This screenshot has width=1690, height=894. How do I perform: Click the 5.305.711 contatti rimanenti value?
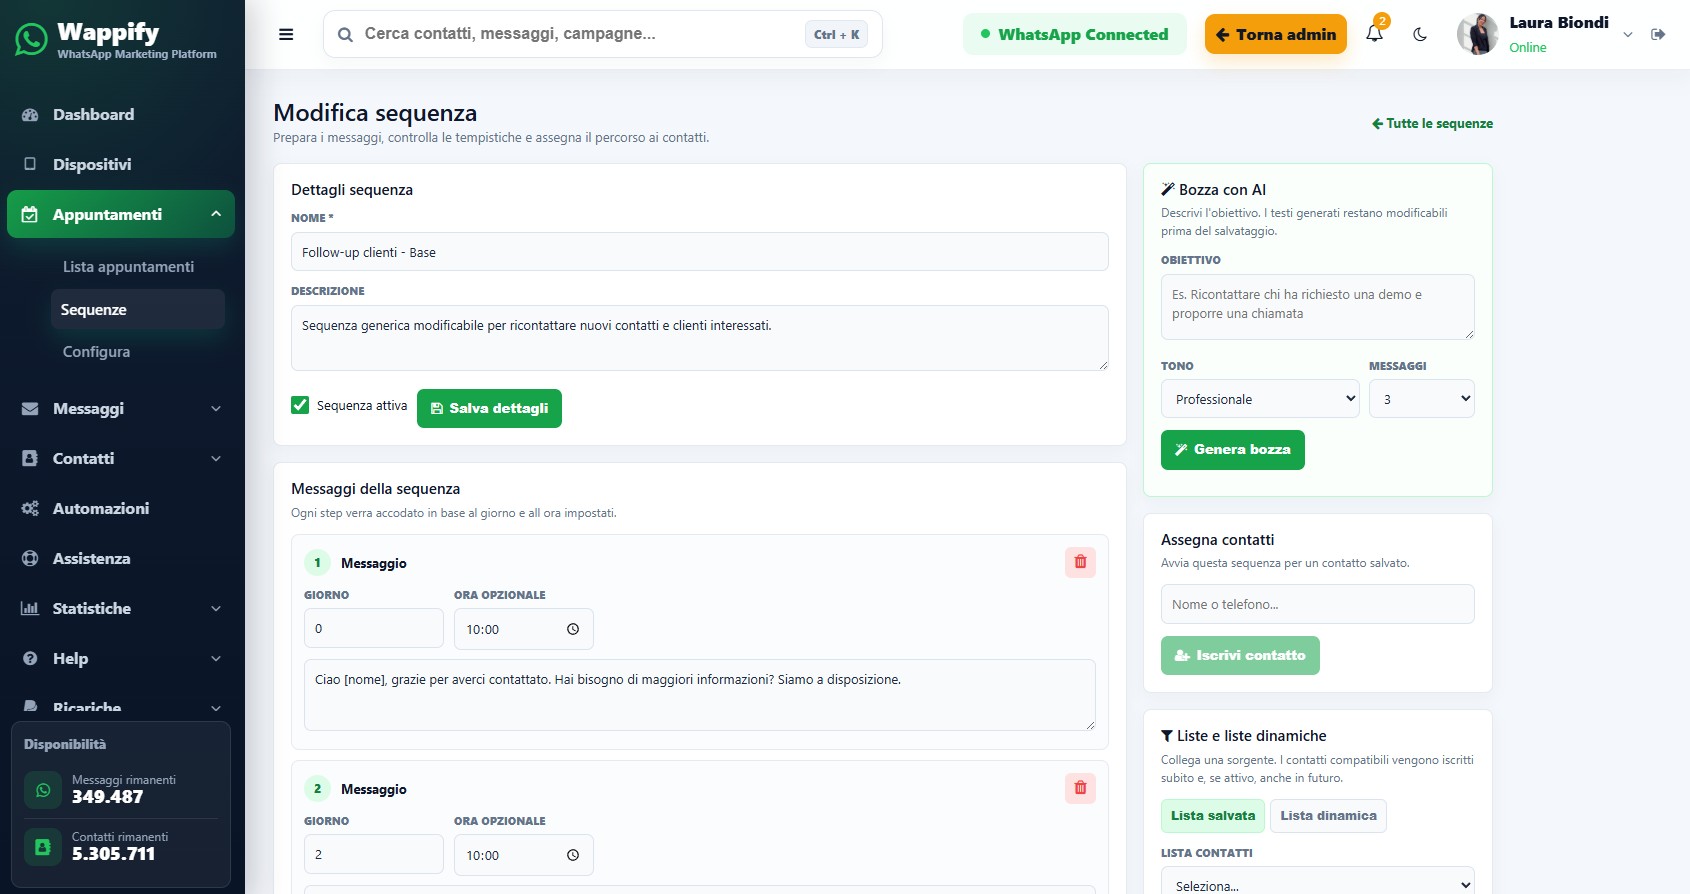(x=113, y=854)
